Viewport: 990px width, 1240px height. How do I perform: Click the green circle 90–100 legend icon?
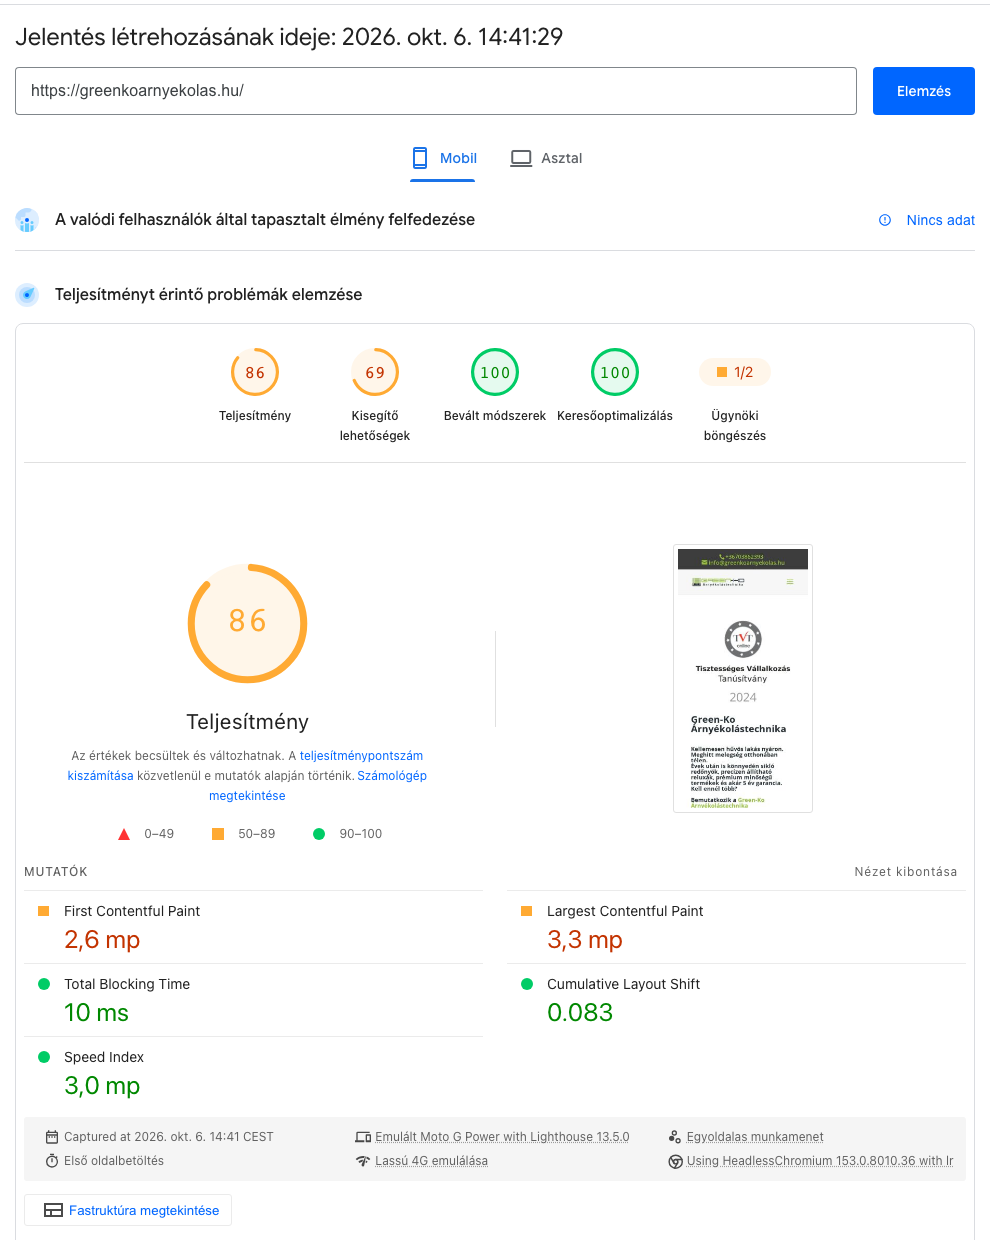pos(319,834)
